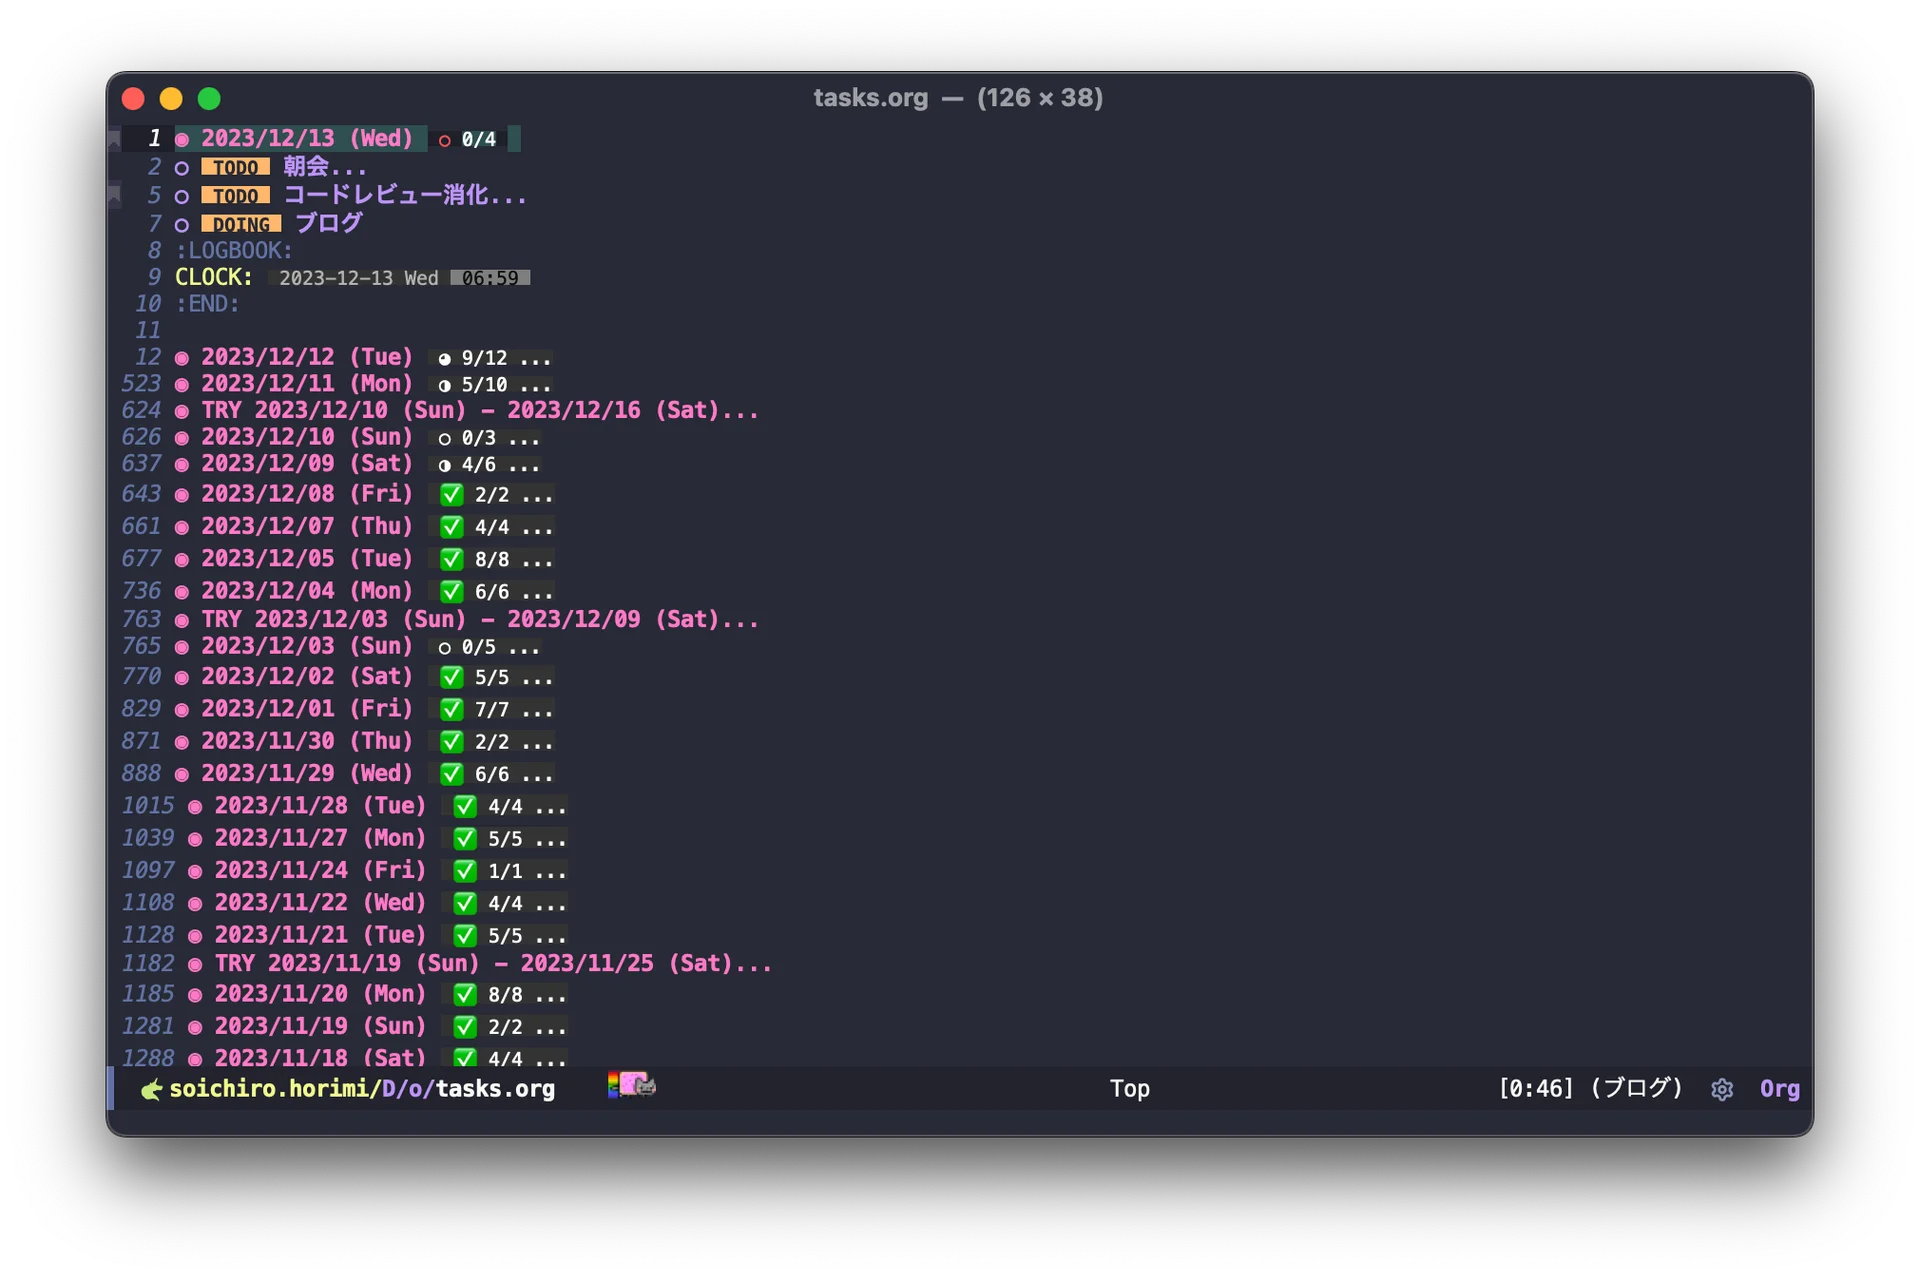Click the 2023/11/18 (Sat) heading

320,1056
